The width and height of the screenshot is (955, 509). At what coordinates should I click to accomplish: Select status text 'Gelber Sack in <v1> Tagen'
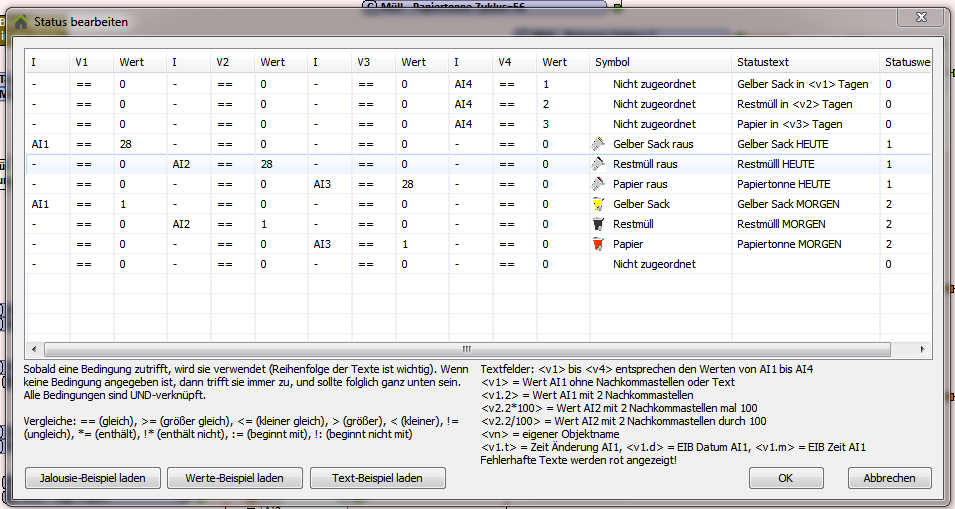(803, 84)
